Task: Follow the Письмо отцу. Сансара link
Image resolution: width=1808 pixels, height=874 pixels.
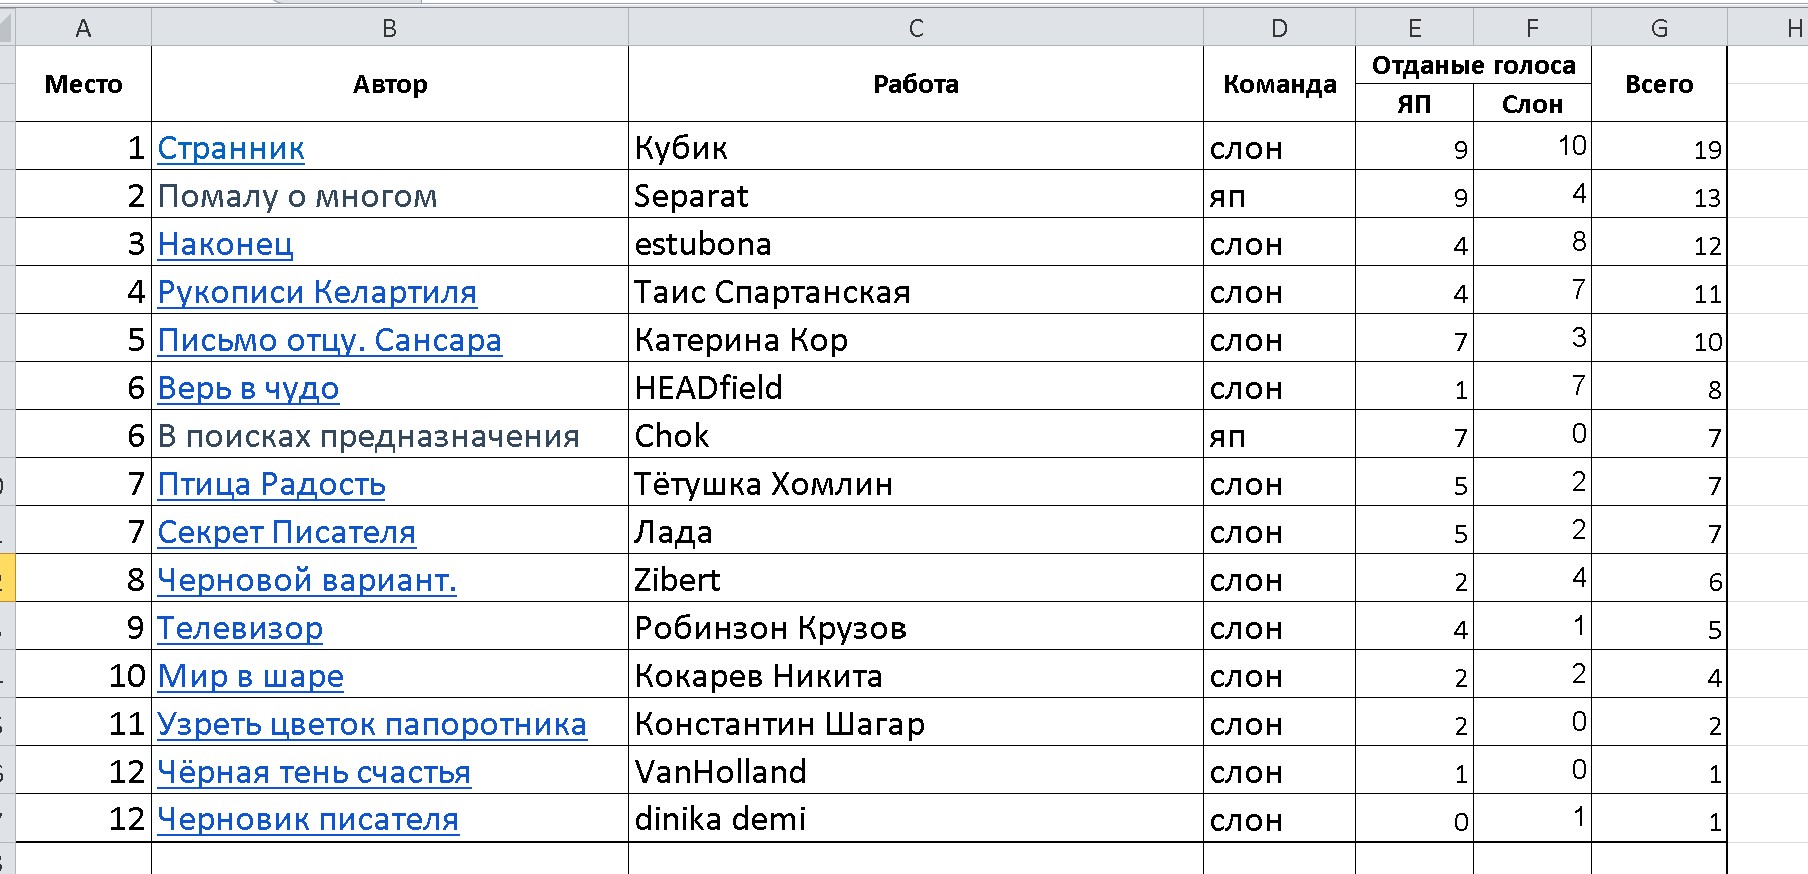Action: 329,340
